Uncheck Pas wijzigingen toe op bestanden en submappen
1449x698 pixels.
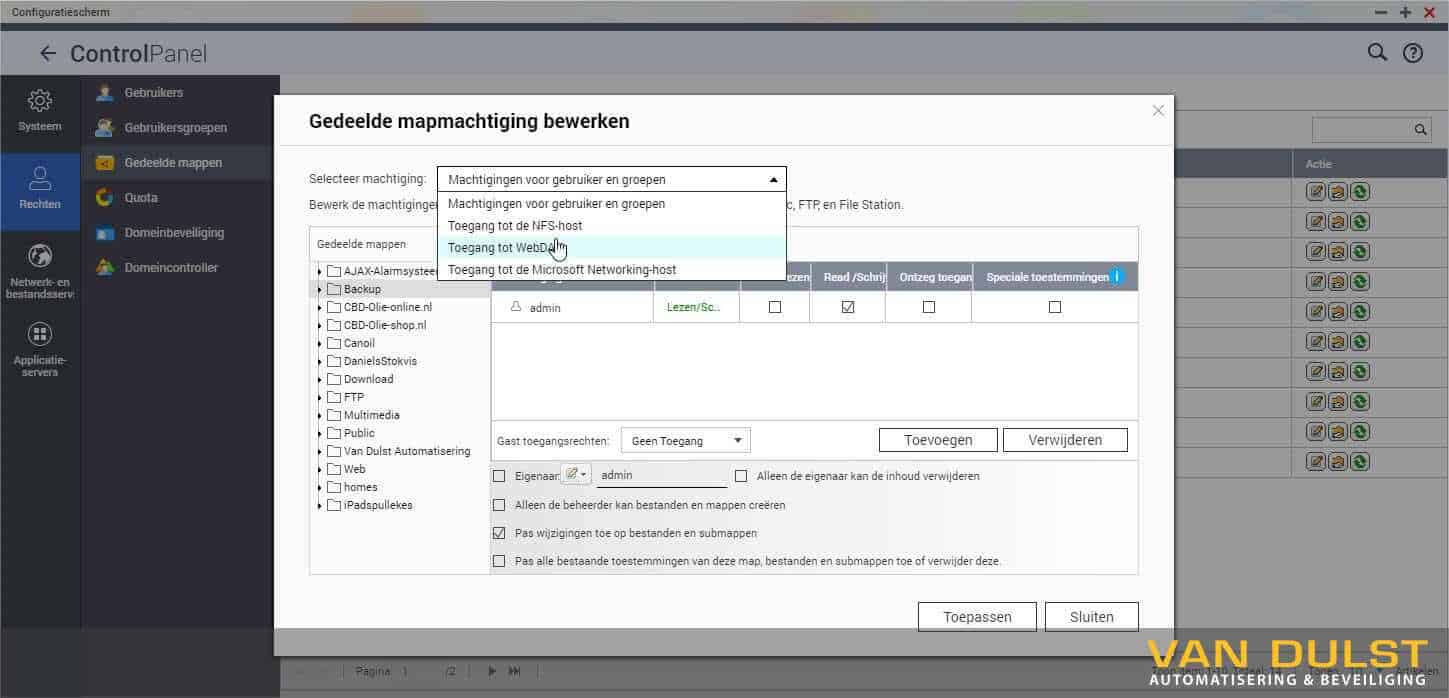click(x=499, y=533)
